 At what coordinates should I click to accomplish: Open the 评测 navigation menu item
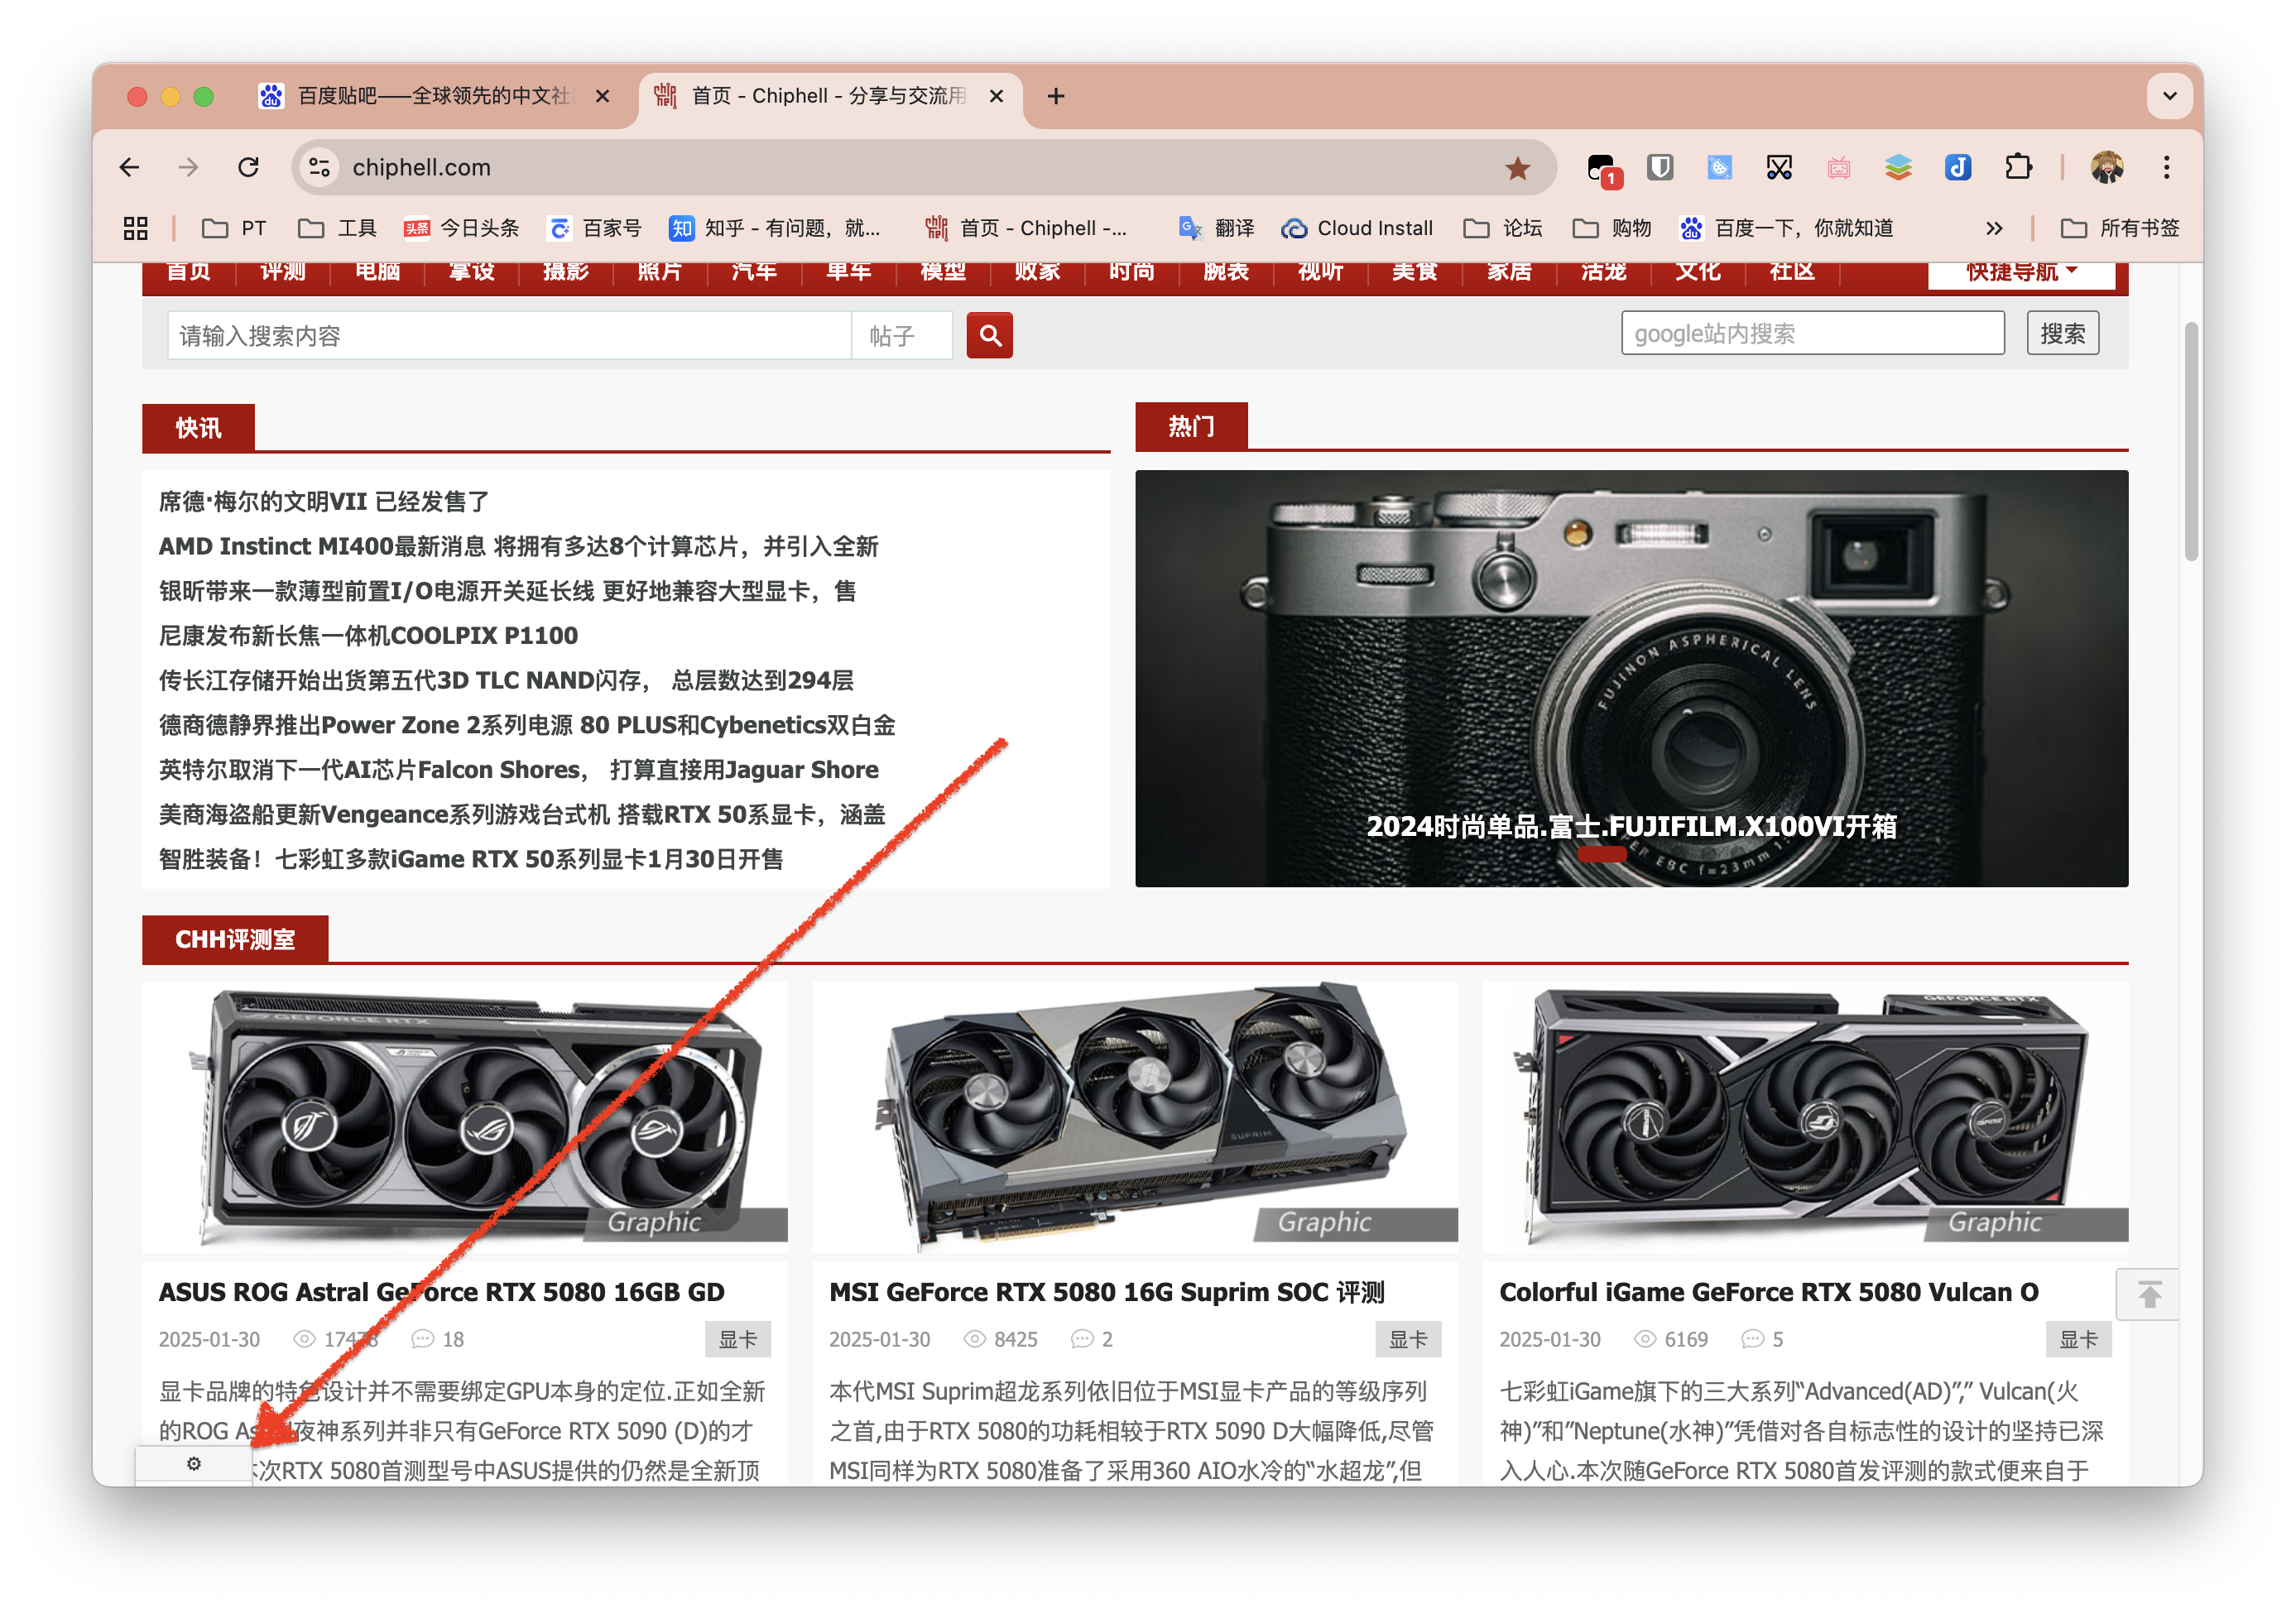(x=283, y=273)
